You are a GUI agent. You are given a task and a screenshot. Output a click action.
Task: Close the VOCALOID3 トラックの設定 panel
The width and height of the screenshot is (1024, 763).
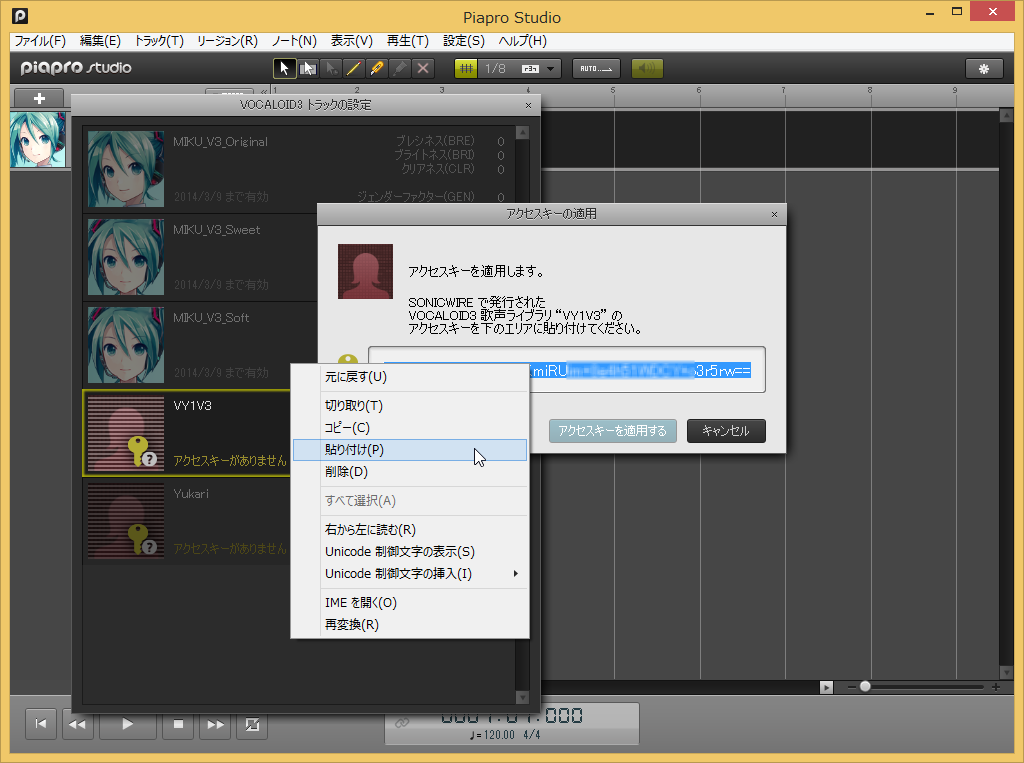click(x=528, y=105)
